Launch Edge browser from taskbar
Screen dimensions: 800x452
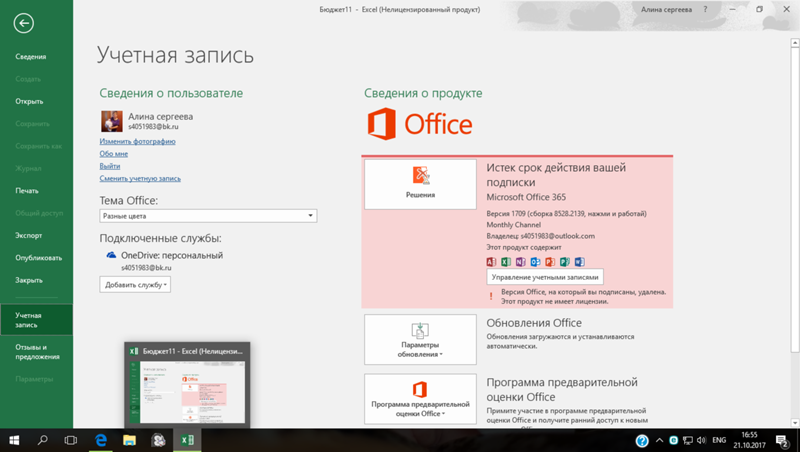tap(101, 440)
